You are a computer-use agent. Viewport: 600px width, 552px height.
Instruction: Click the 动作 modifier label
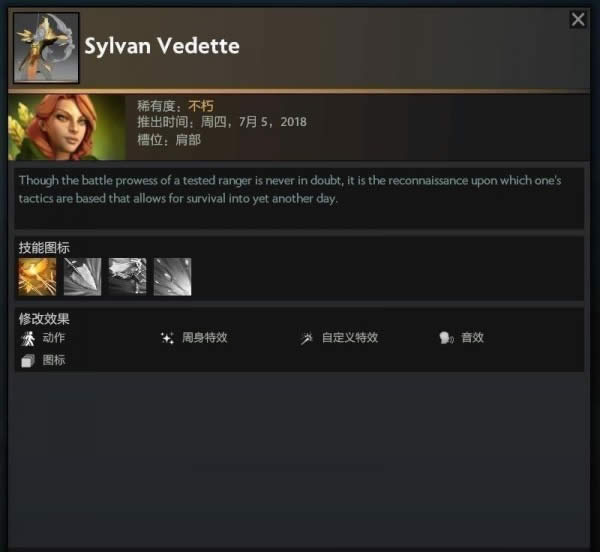[x=54, y=338]
